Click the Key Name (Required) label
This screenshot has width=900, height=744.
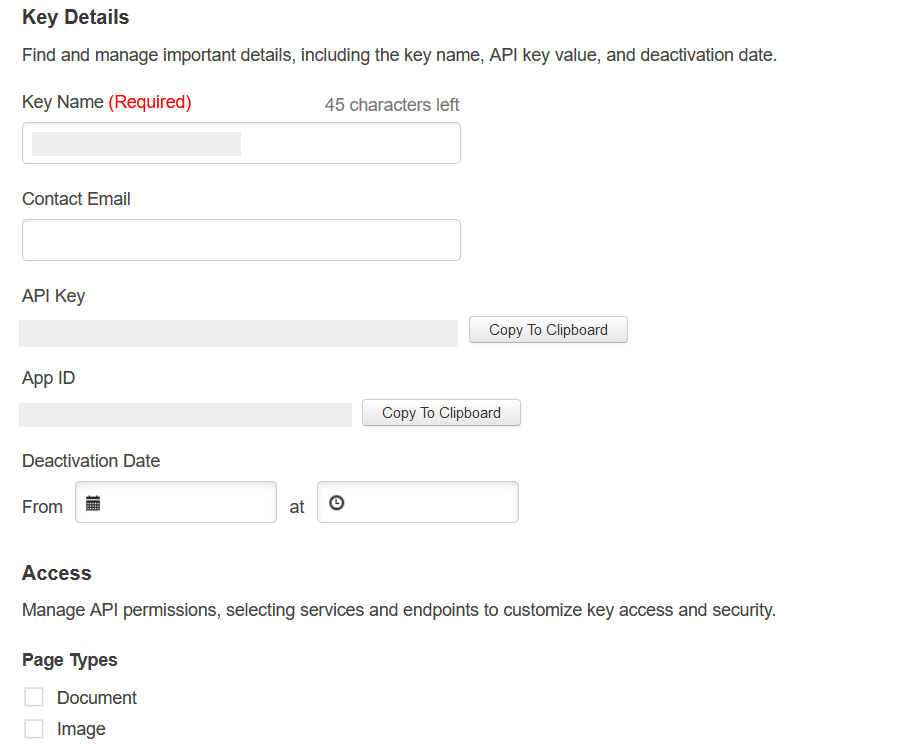click(x=107, y=102)
